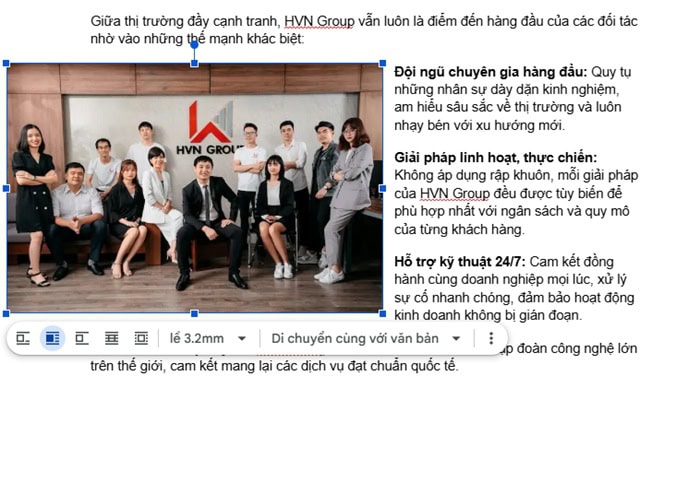Viewport: 700px width, 482px height.
Task: Click underlined 'HVN Group' in the first paragraph
Action: [319, 21]
